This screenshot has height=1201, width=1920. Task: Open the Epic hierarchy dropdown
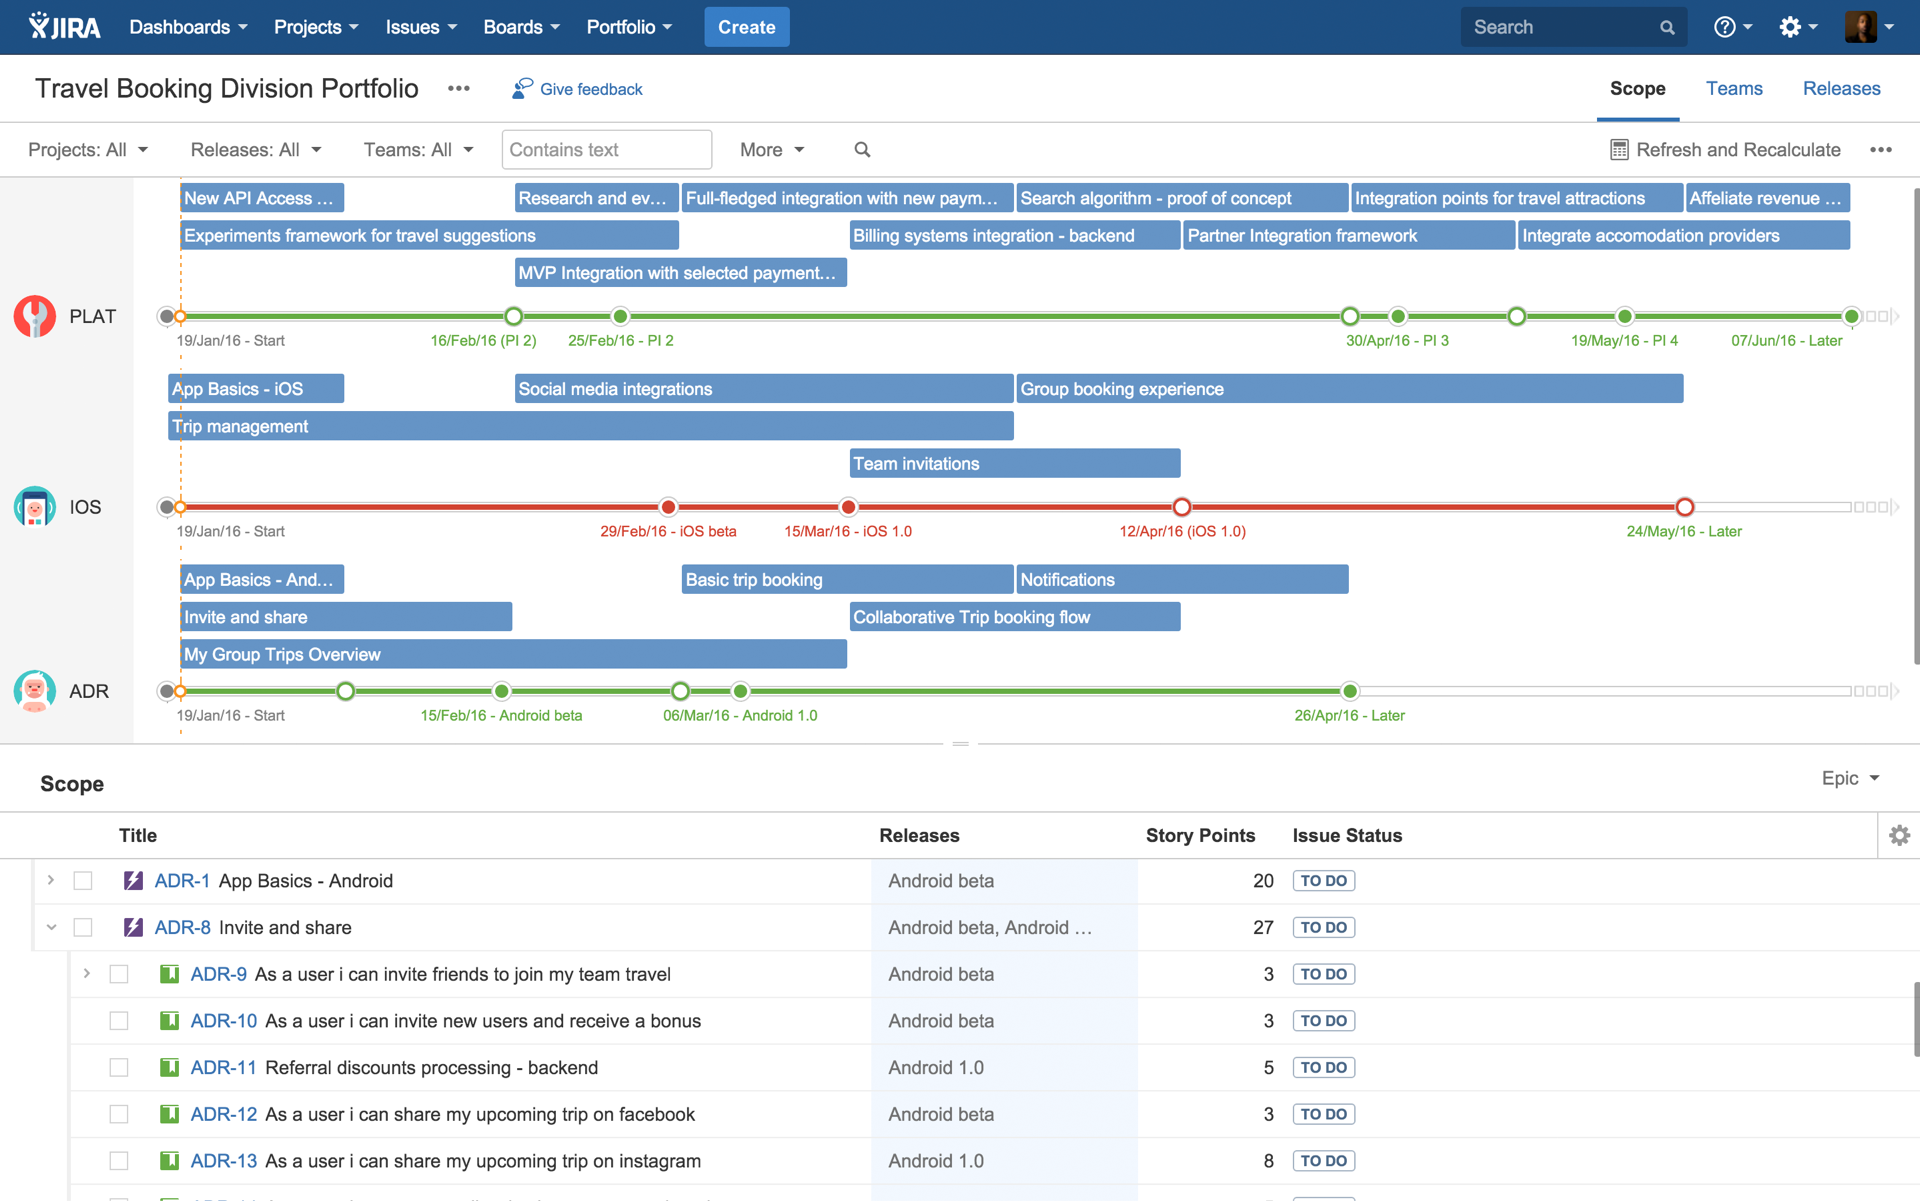(x=1850, y=778)
